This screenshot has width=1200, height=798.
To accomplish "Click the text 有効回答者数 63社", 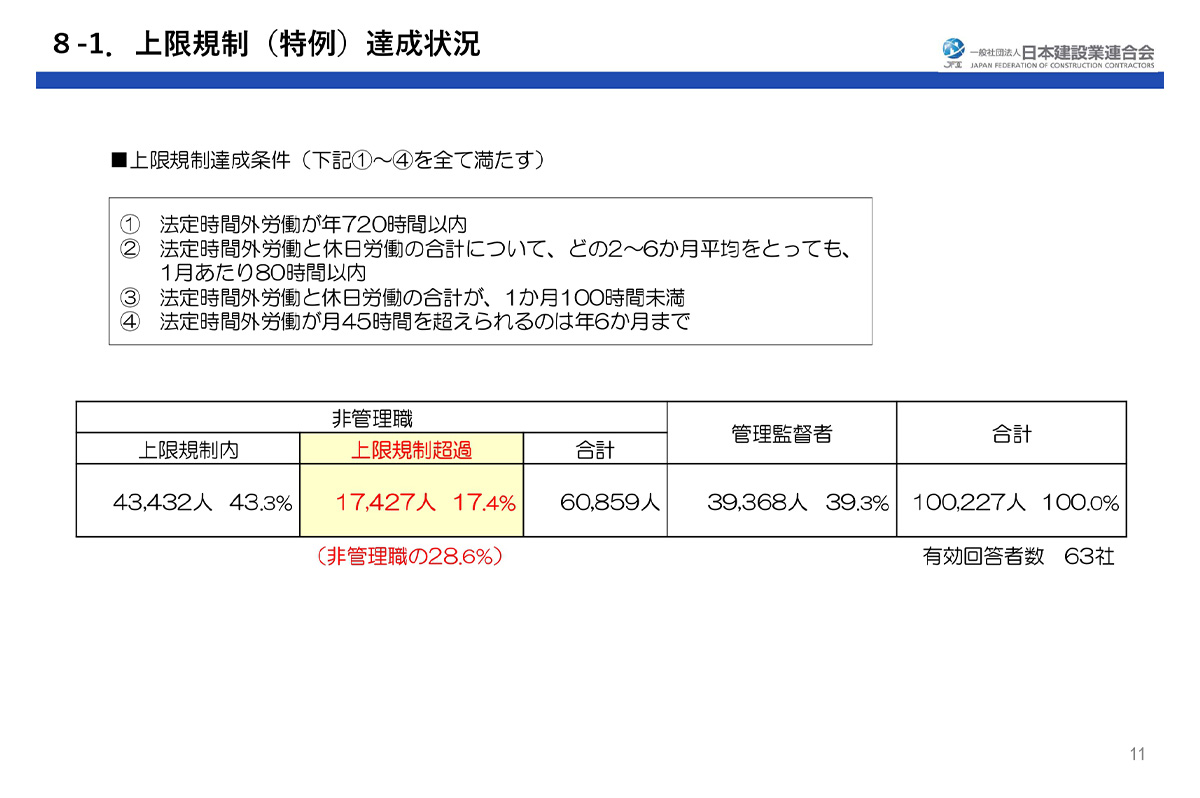I will (x=1018, y=558).
